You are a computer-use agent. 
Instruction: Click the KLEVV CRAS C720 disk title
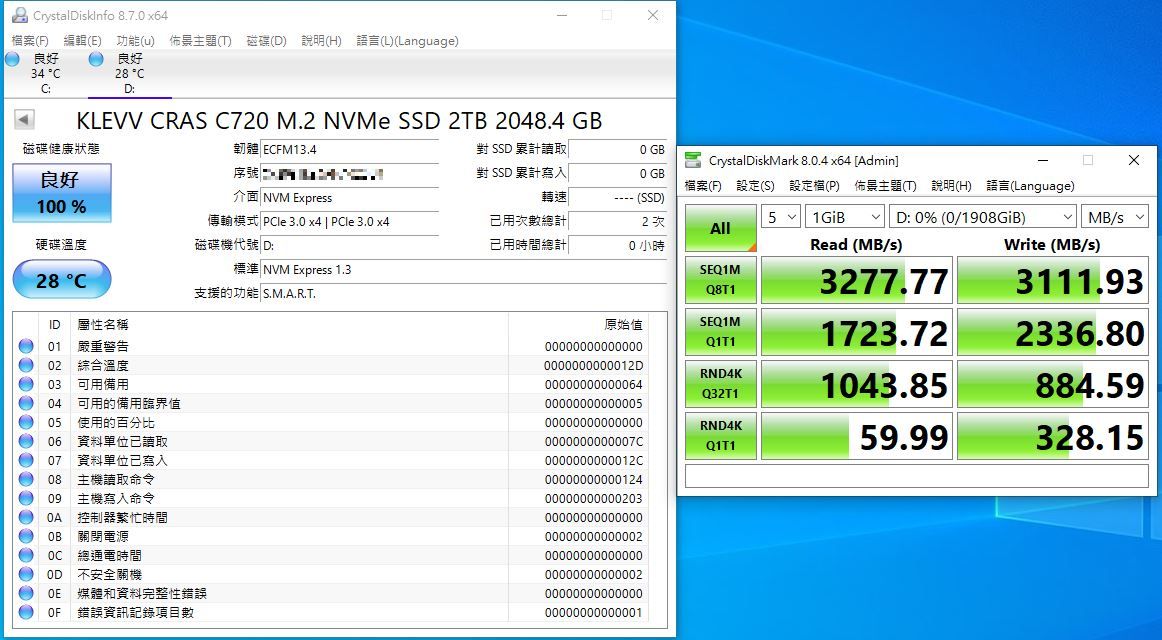click(x=339, y=120)
